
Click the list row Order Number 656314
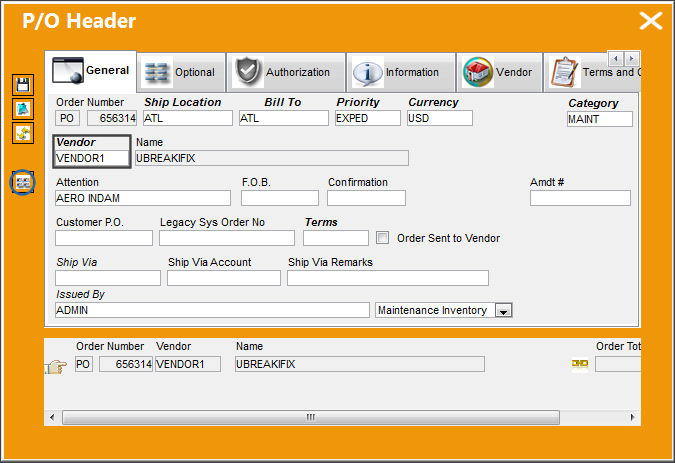click(126, 364)
